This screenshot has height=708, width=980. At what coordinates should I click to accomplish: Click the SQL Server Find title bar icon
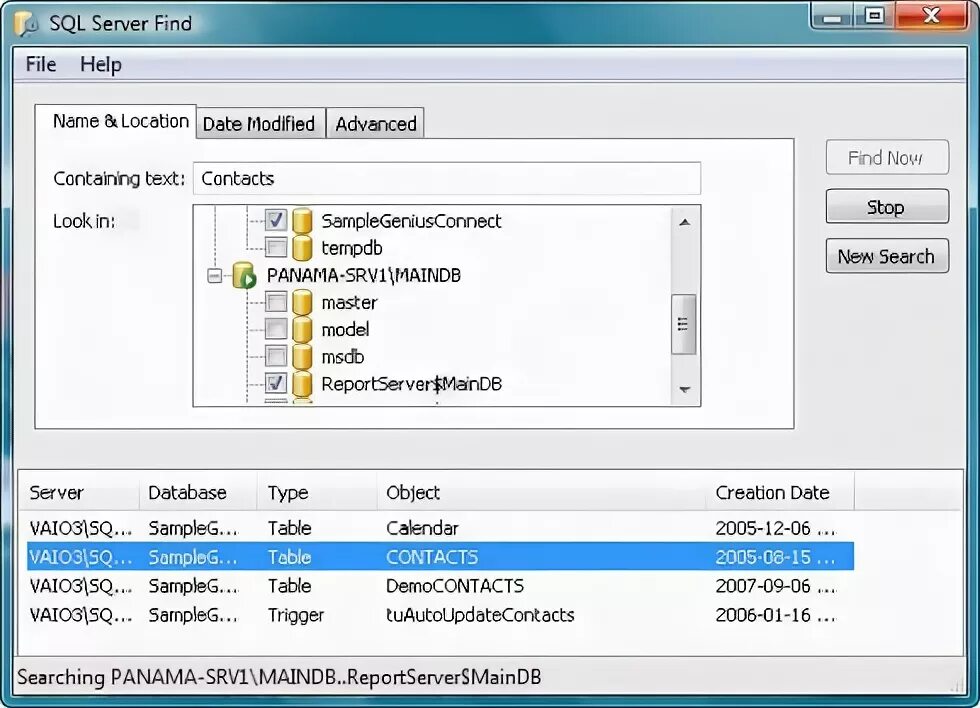[28, 23]
